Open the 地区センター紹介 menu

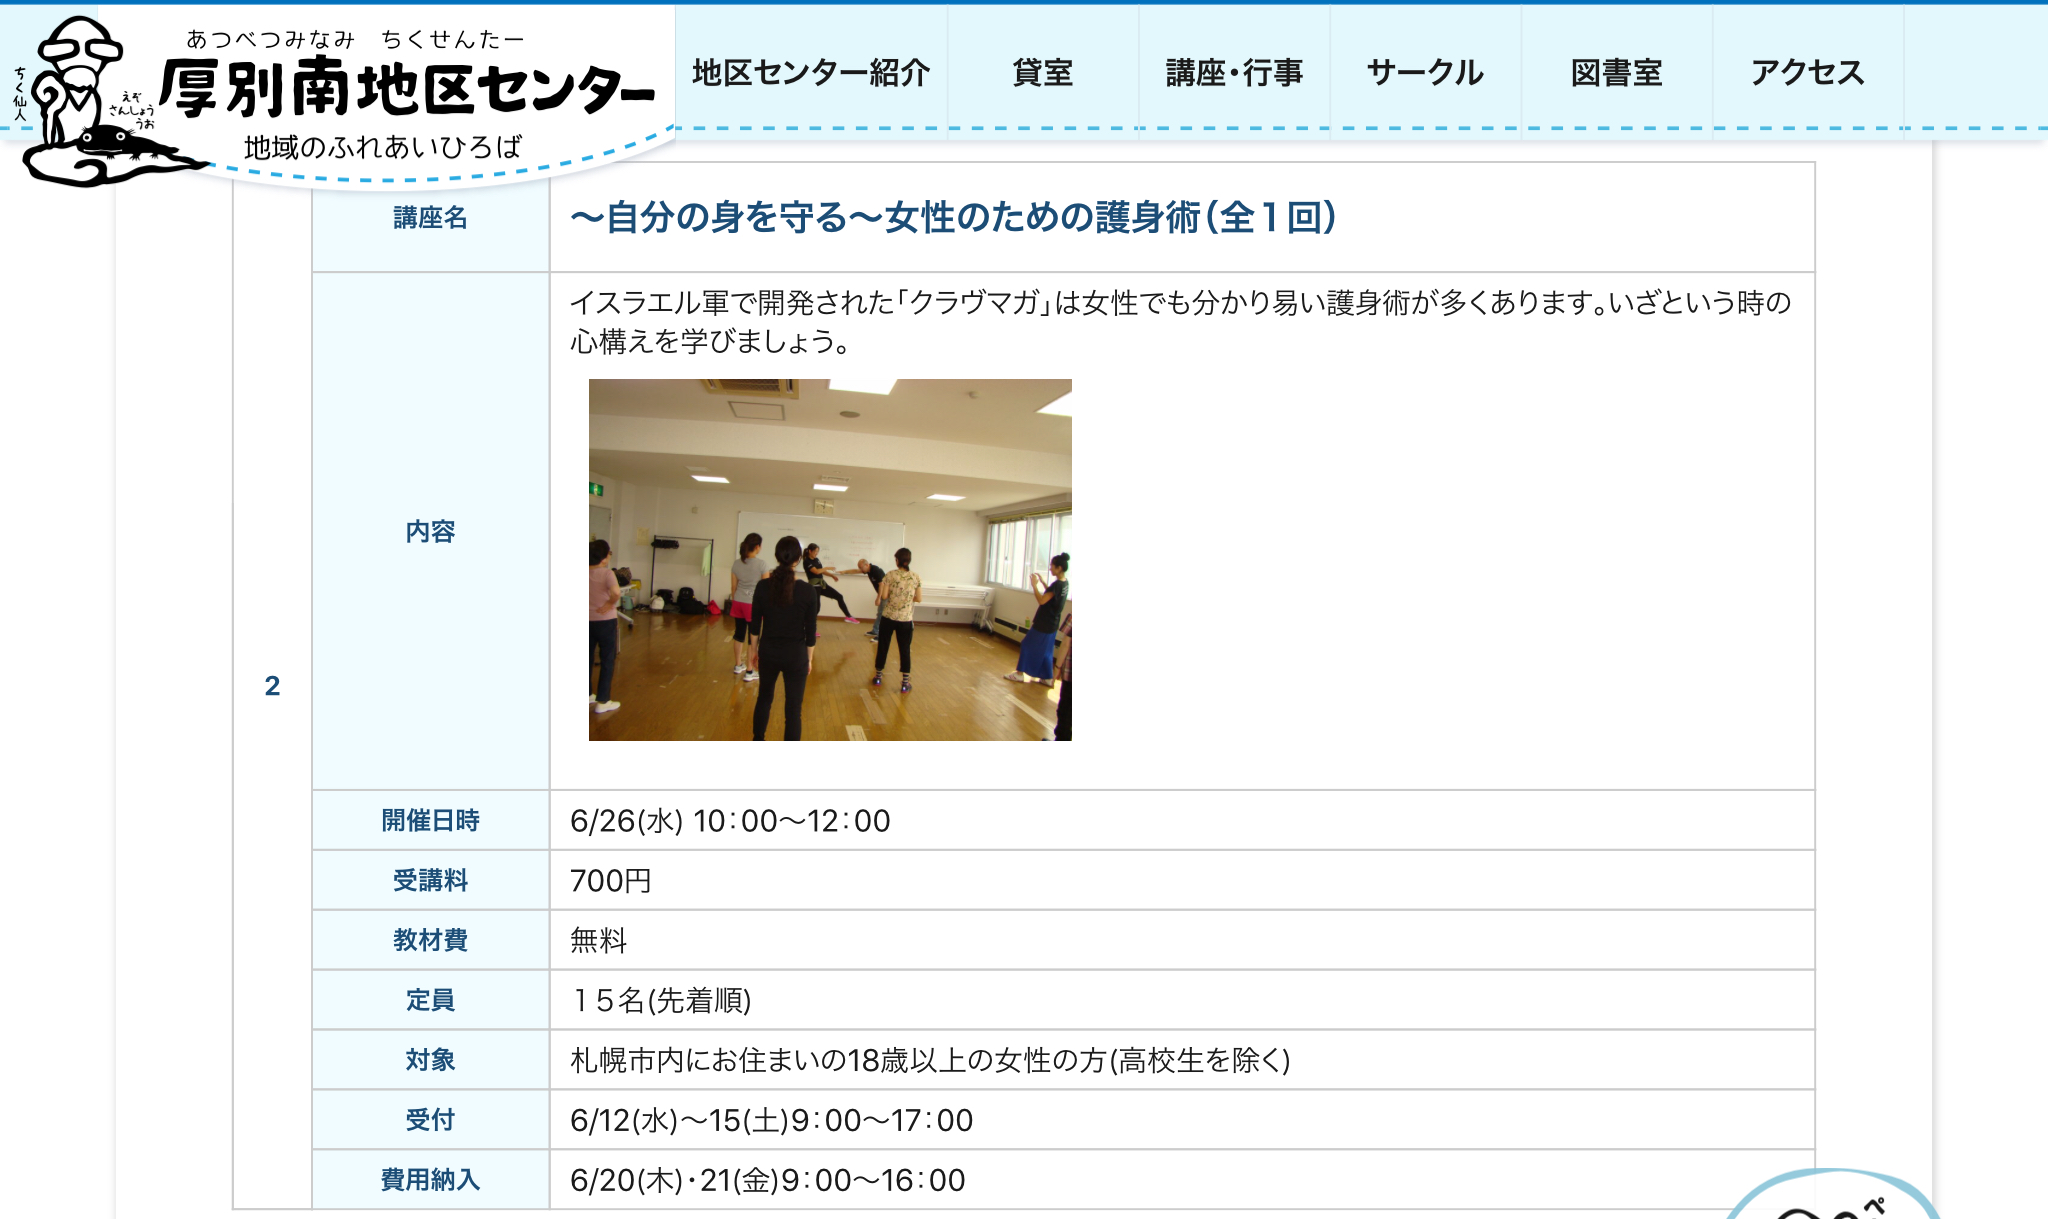(x=811, y=73)
